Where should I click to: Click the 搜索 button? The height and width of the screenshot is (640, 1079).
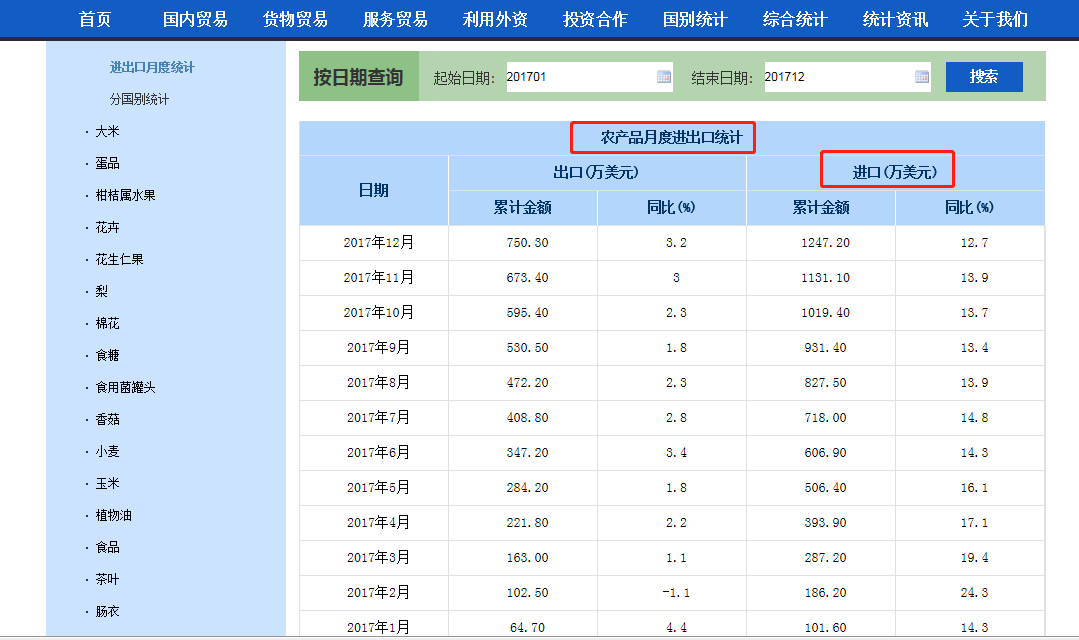tap(984, 76)
